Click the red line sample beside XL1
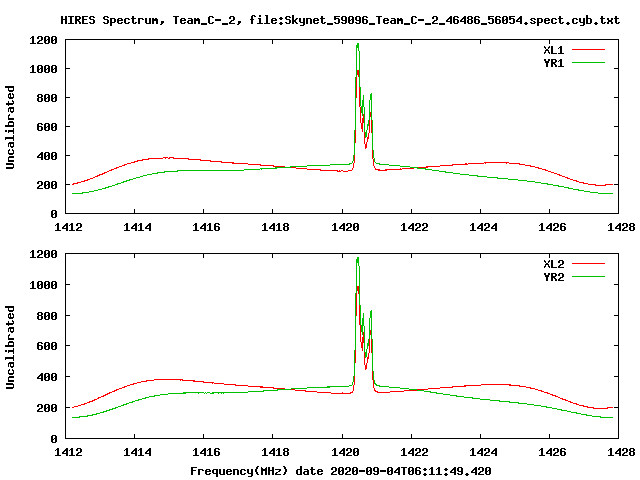The image size is (640, 480). click(x=588, y=50)
